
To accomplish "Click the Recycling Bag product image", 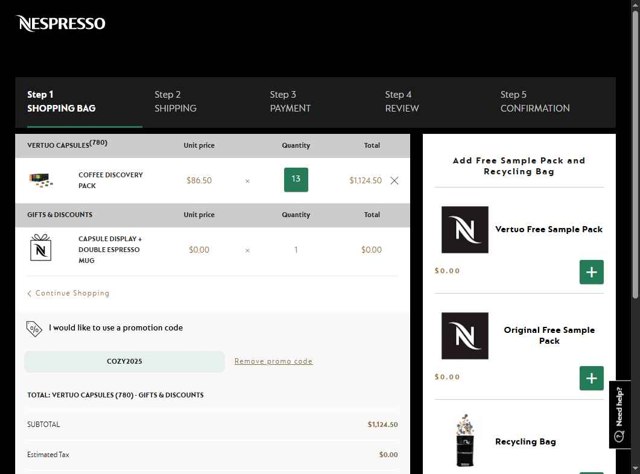I will [465, 441].
